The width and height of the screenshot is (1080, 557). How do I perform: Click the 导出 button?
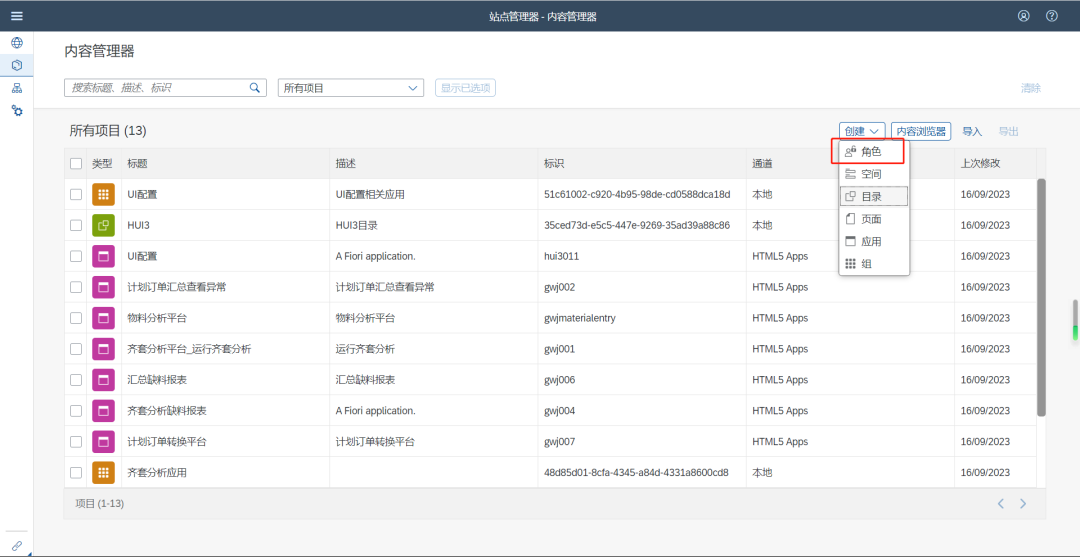tap(1008, 131)
